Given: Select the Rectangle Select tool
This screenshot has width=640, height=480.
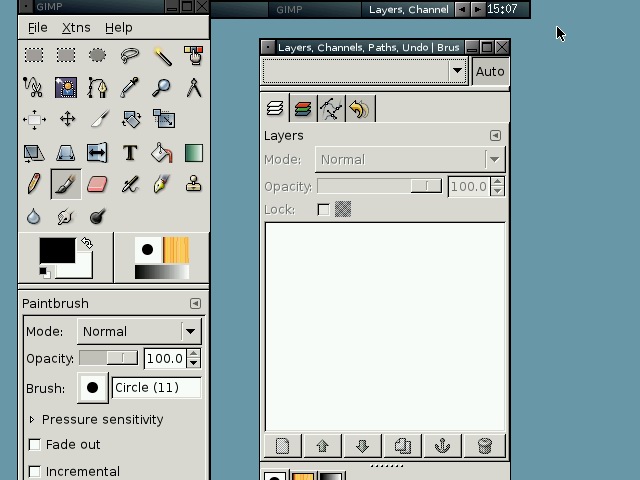Looking at the screenshot, I should pos(34,56).
